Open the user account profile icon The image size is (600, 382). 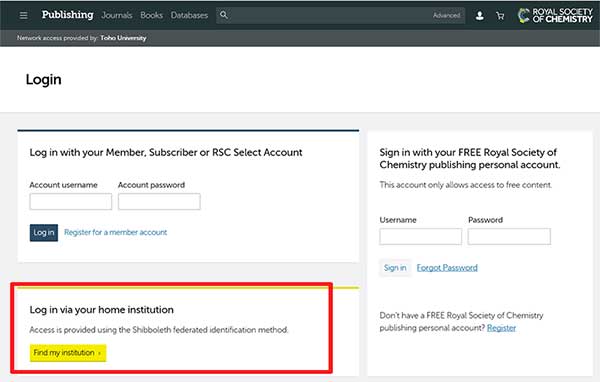(479, 16)
